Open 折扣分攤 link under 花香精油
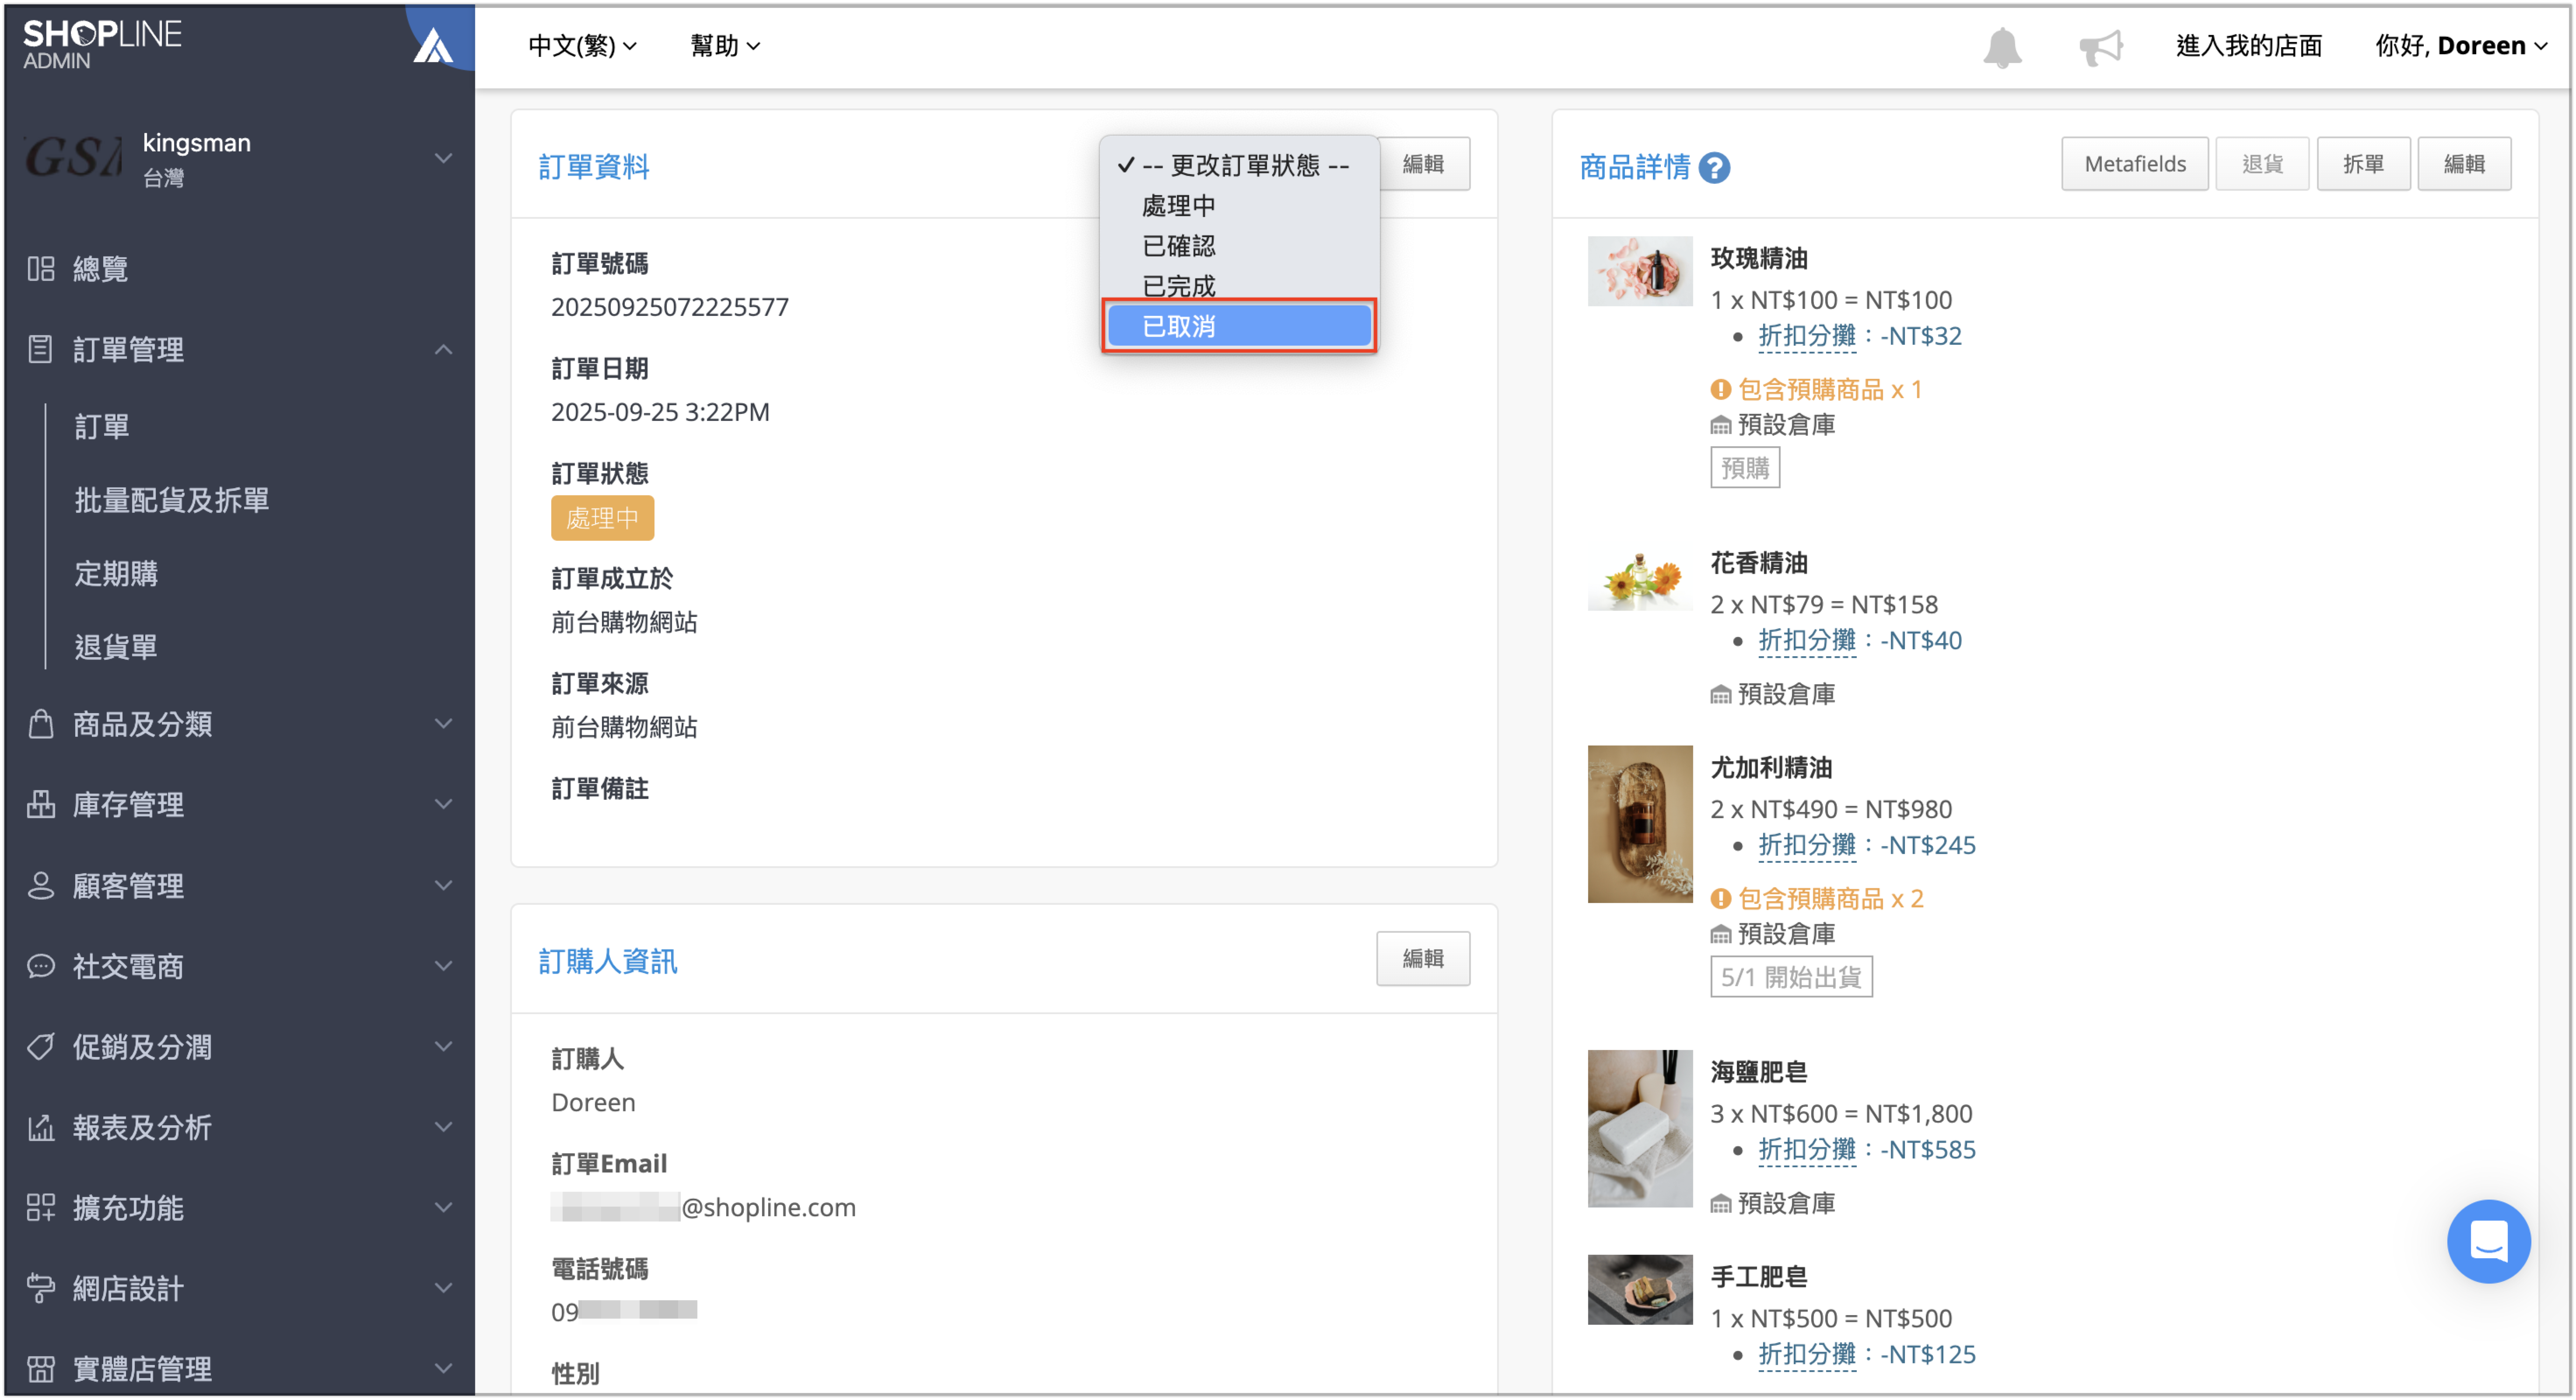2576x1400 pixels. click(x=1806, y=641)
